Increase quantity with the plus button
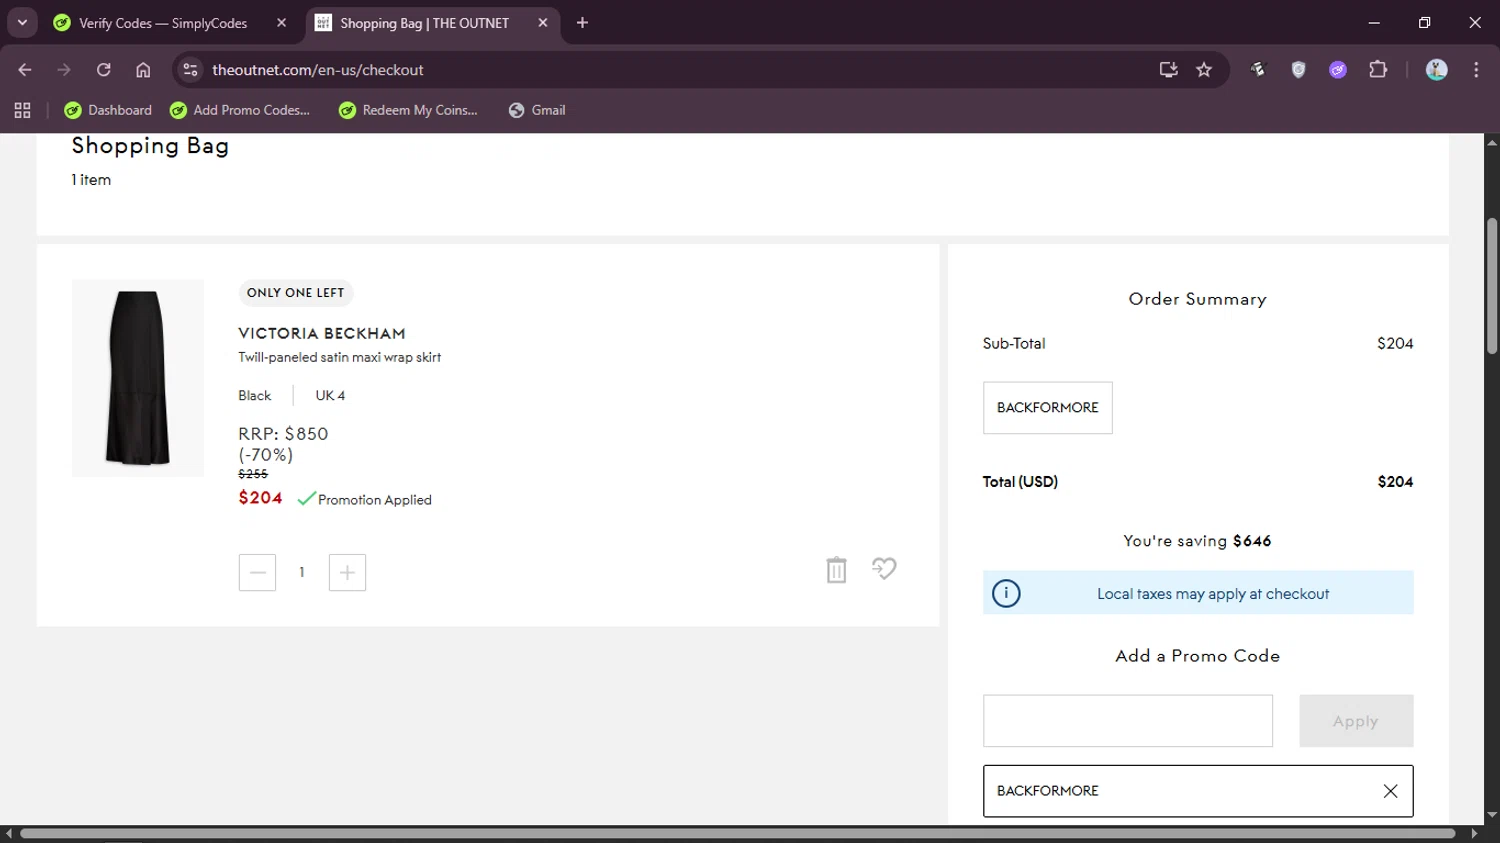1500x843 pixels. point(347,572)
